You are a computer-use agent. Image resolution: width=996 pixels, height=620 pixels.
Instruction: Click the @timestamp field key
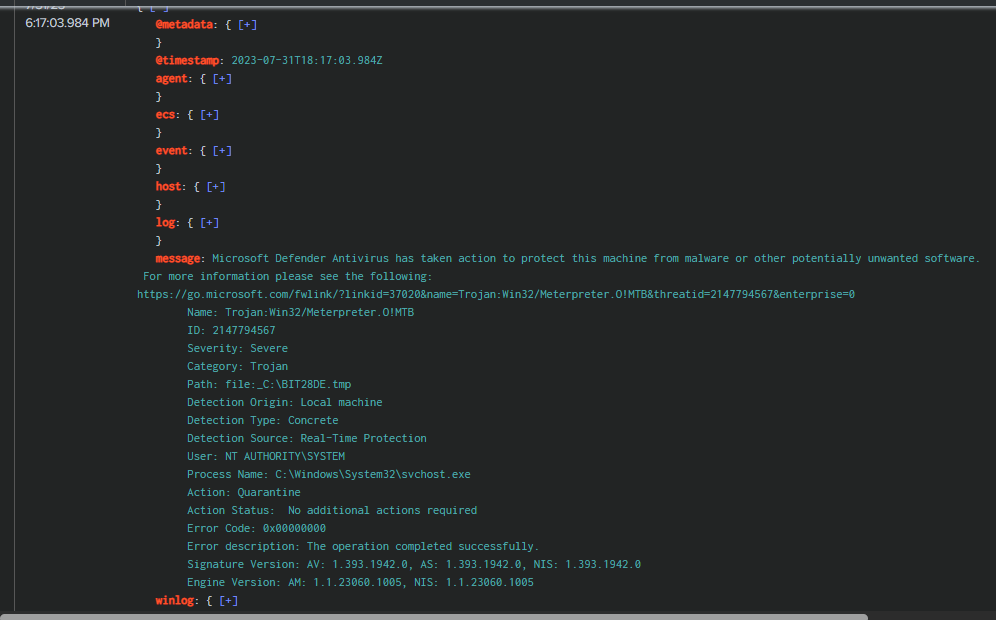pos(187,60)
